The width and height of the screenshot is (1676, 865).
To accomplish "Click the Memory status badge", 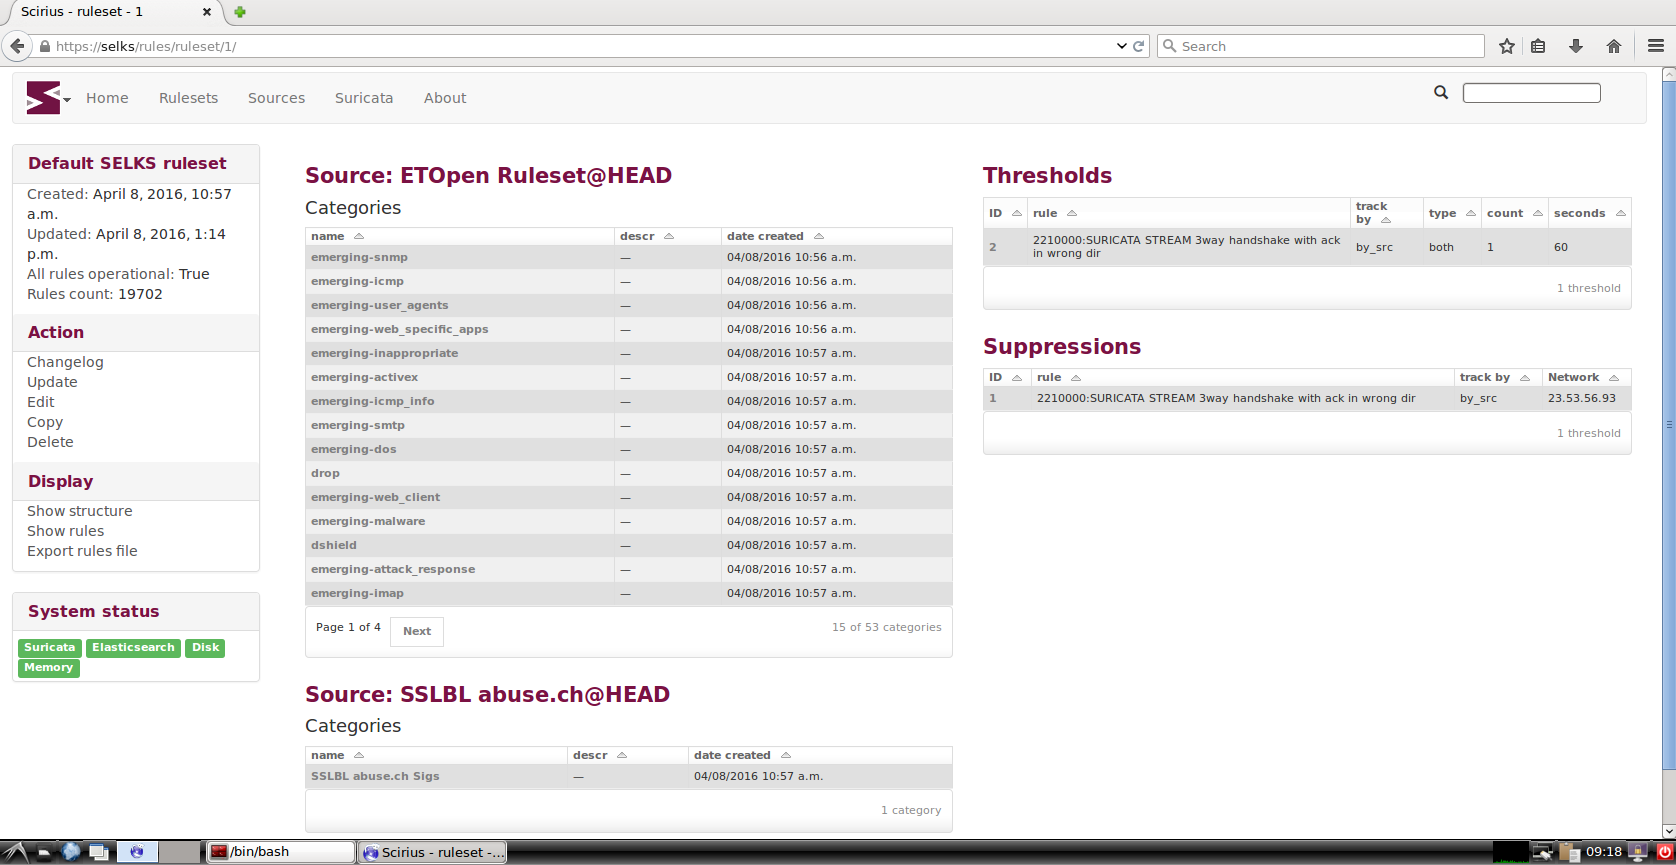I will coord(49,668).
